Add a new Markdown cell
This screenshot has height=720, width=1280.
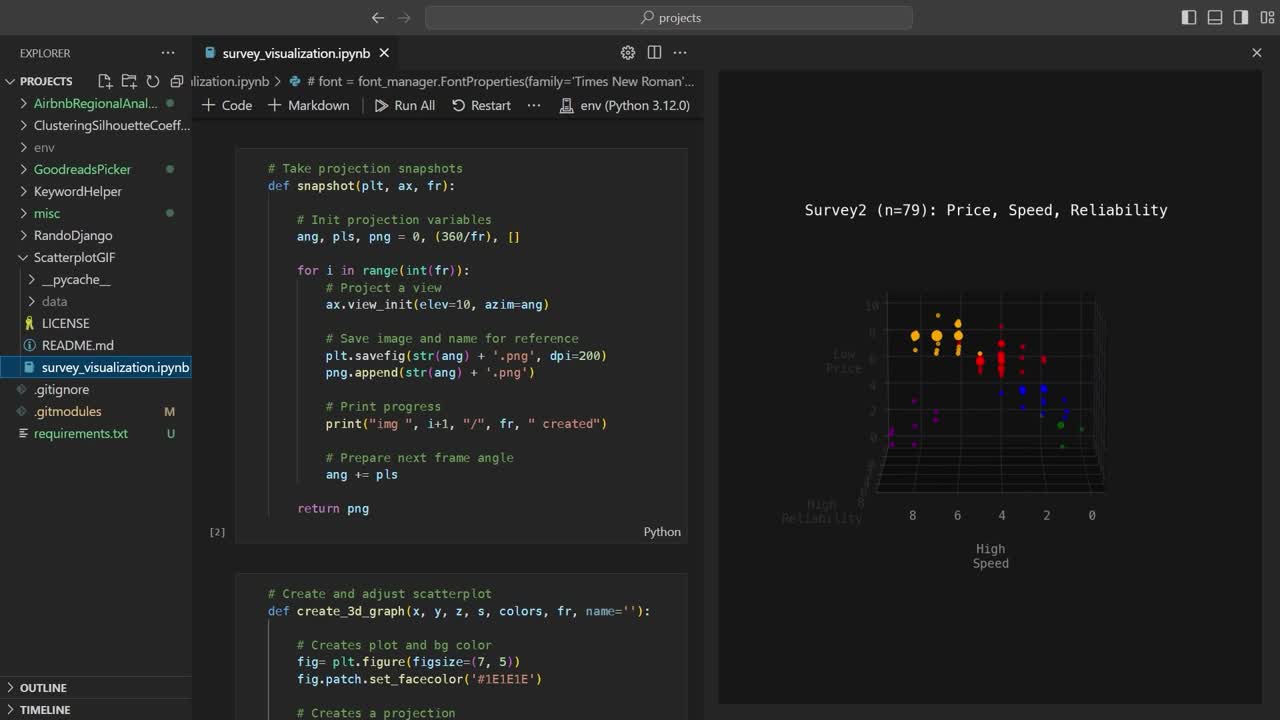coord(309,105)
